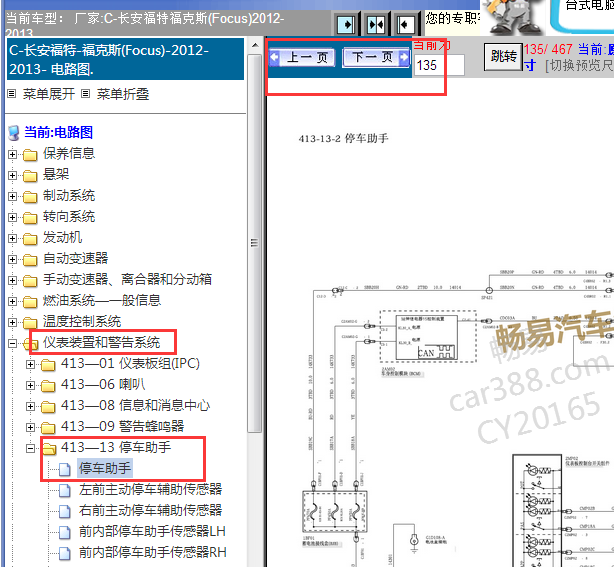Click the right-arrow panel layout icon
Image resolution: width=614 pixels, height=567 pixels.
[x=347, y=25]
